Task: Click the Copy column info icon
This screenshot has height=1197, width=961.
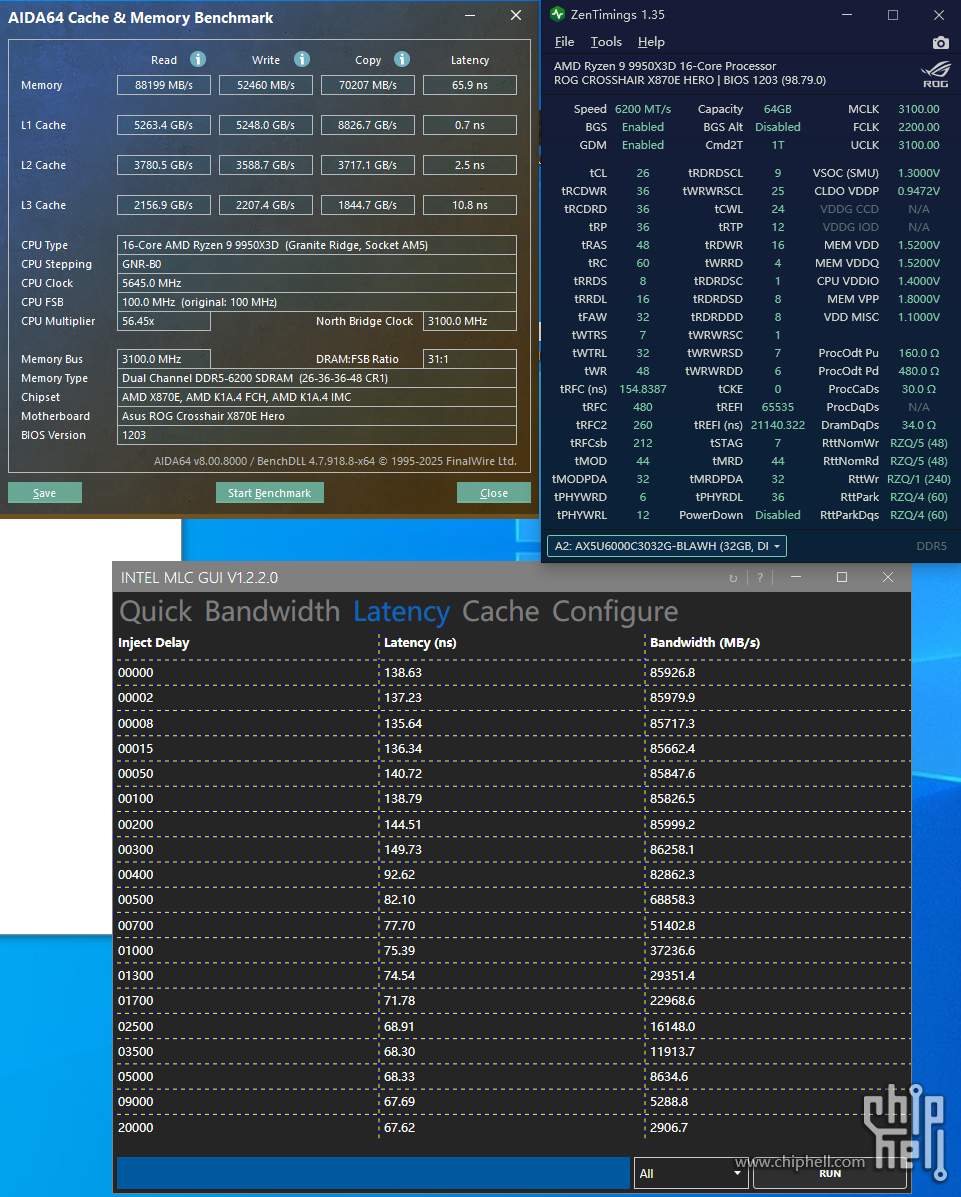Action: tap(401, 60)
